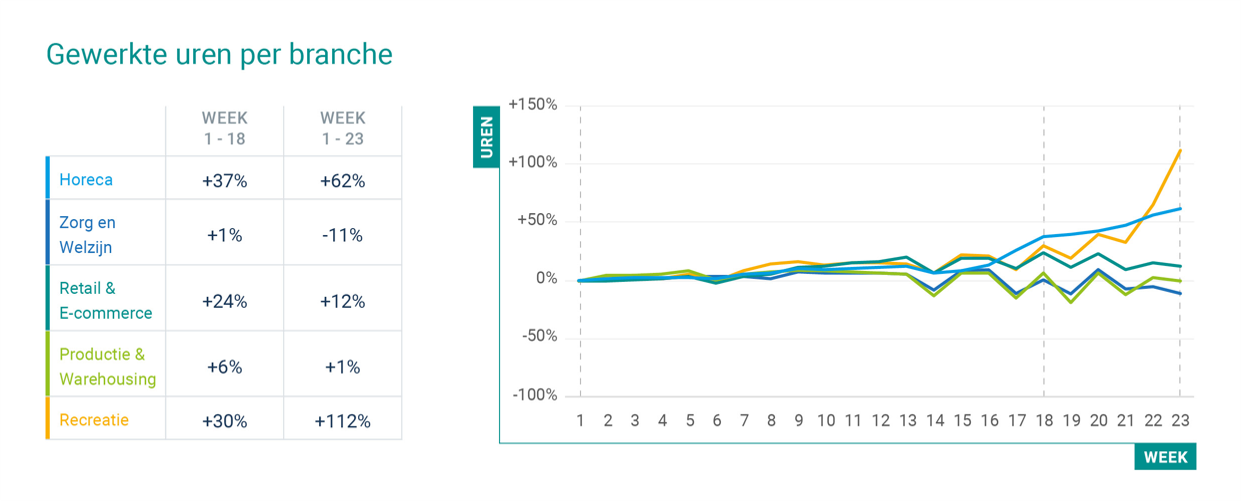
Task: Click week 23 on the x-axis
Action: (1180, 420)
